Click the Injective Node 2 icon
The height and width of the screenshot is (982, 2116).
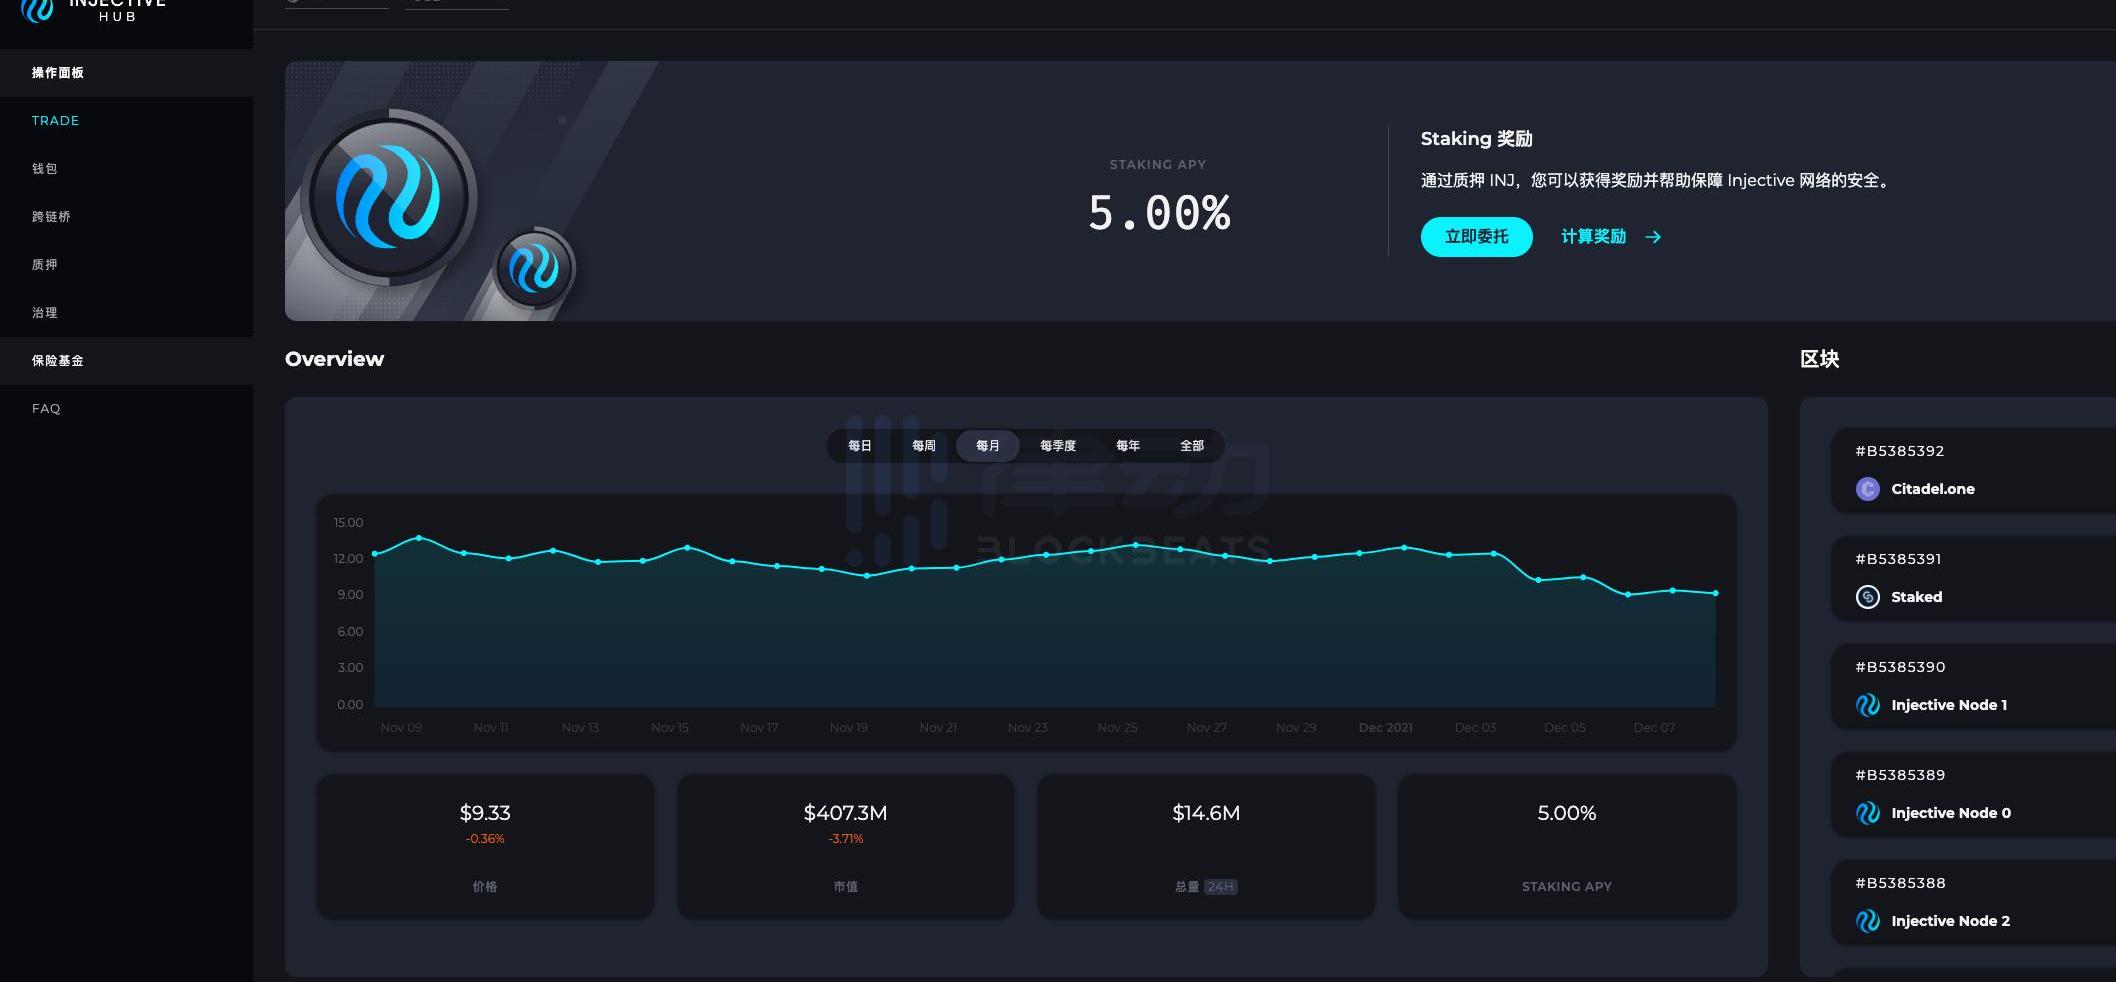pos(1867,921)
